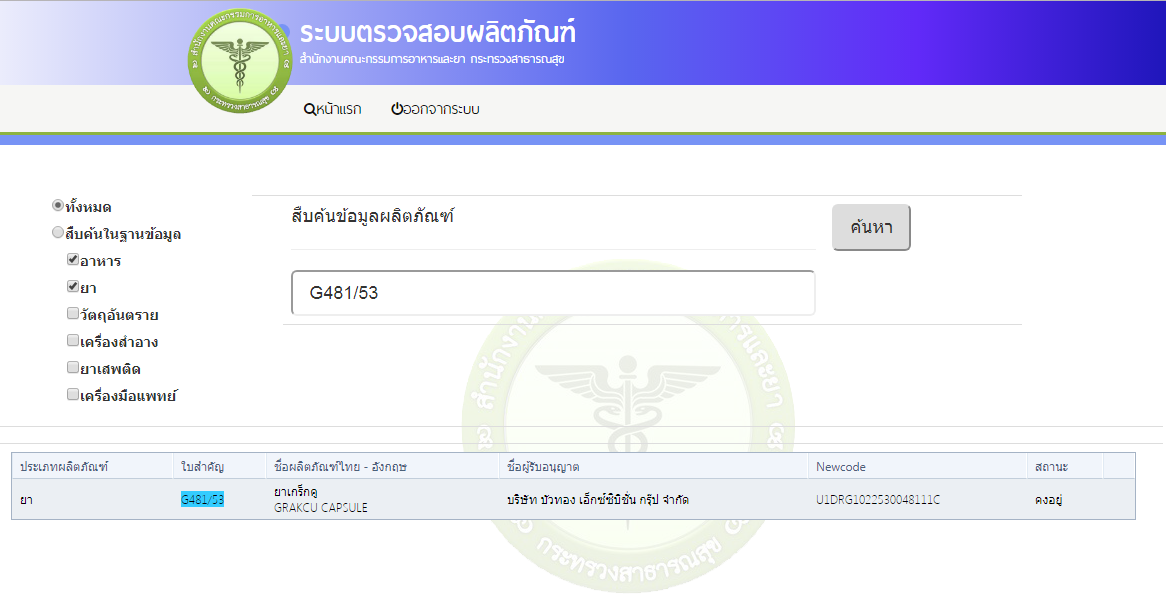The width and height of the screenshot is (1166, 605).
Task: Check the ยาเสพติด checkbox
Action: [x=73, y=368]
